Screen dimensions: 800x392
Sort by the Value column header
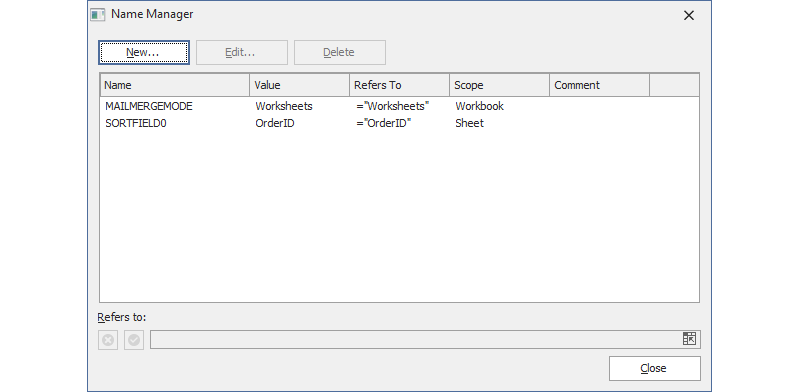(299, 85)
